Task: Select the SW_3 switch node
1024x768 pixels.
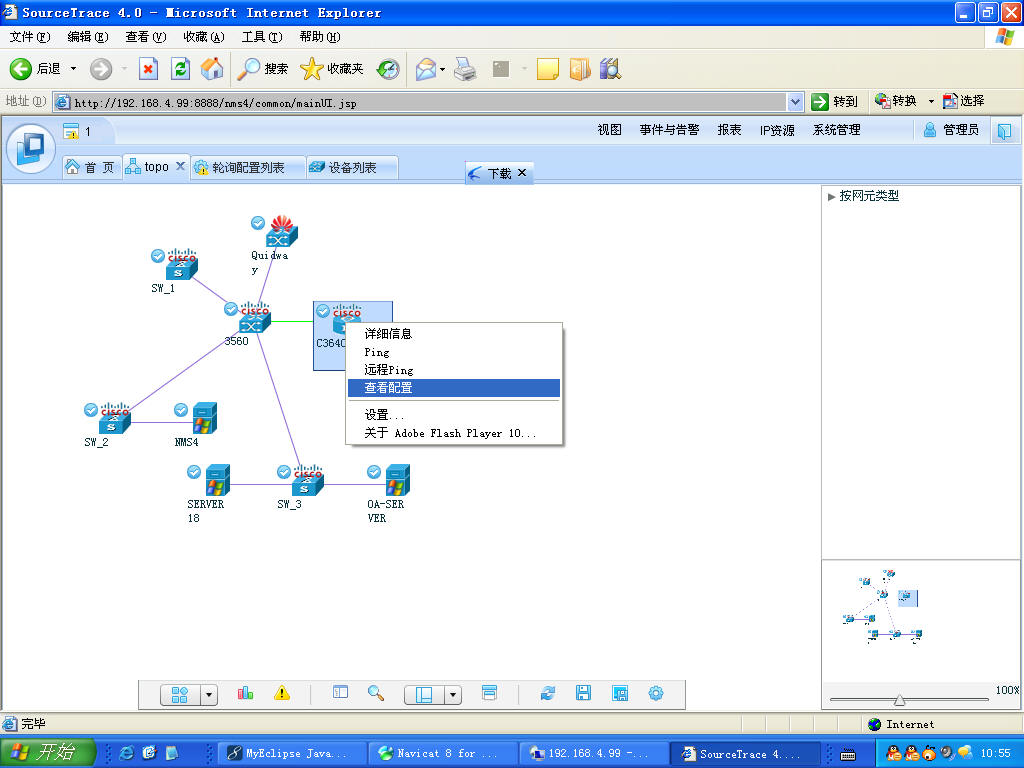Action: click(307, 480)
